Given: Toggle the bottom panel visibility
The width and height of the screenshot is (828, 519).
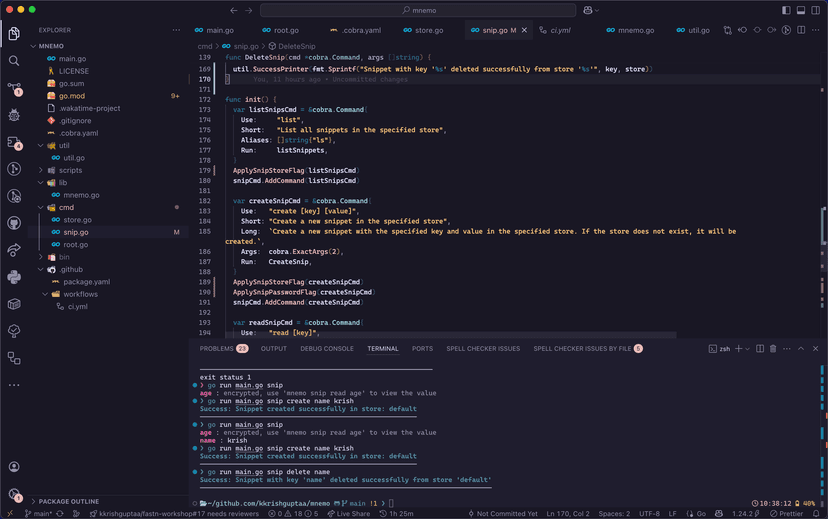Looking at the screenshot, I should tap(799, 10).
